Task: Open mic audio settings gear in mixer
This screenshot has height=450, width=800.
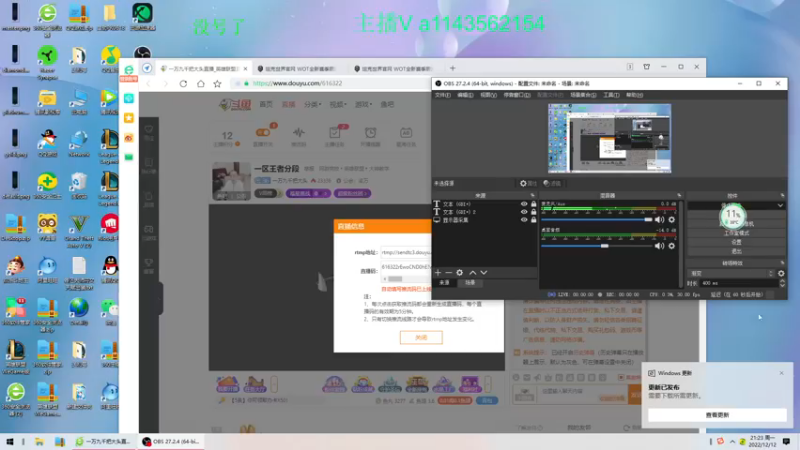Action: (671, 219)
